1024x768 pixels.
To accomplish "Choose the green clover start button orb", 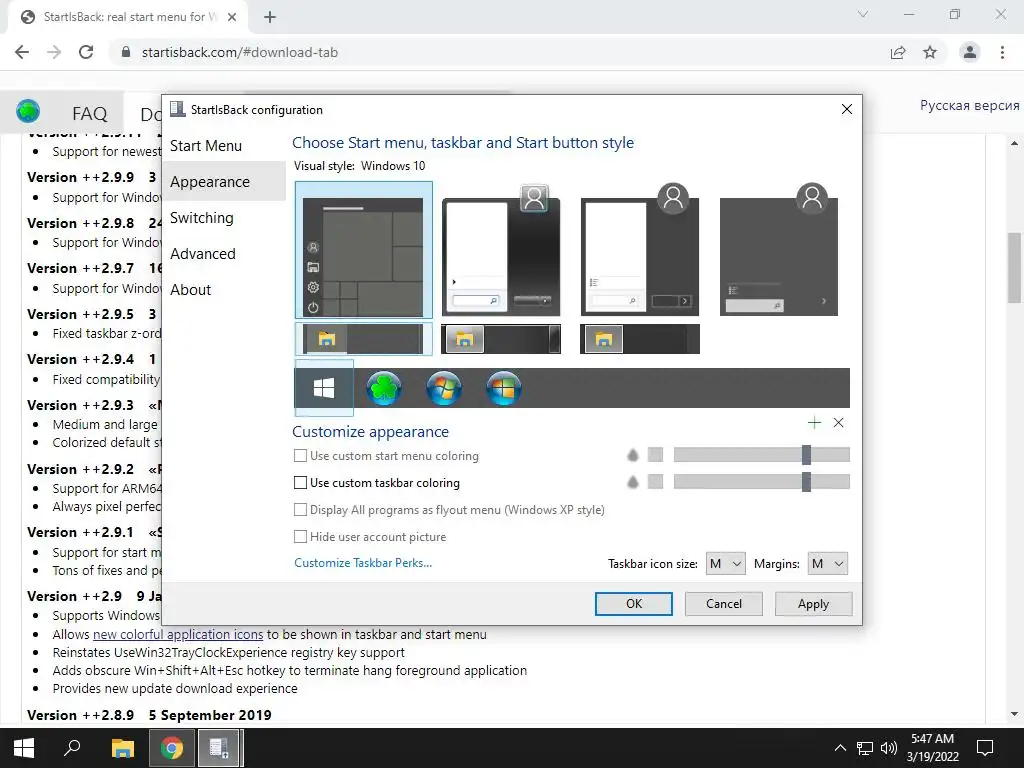I will click(384, 388).
